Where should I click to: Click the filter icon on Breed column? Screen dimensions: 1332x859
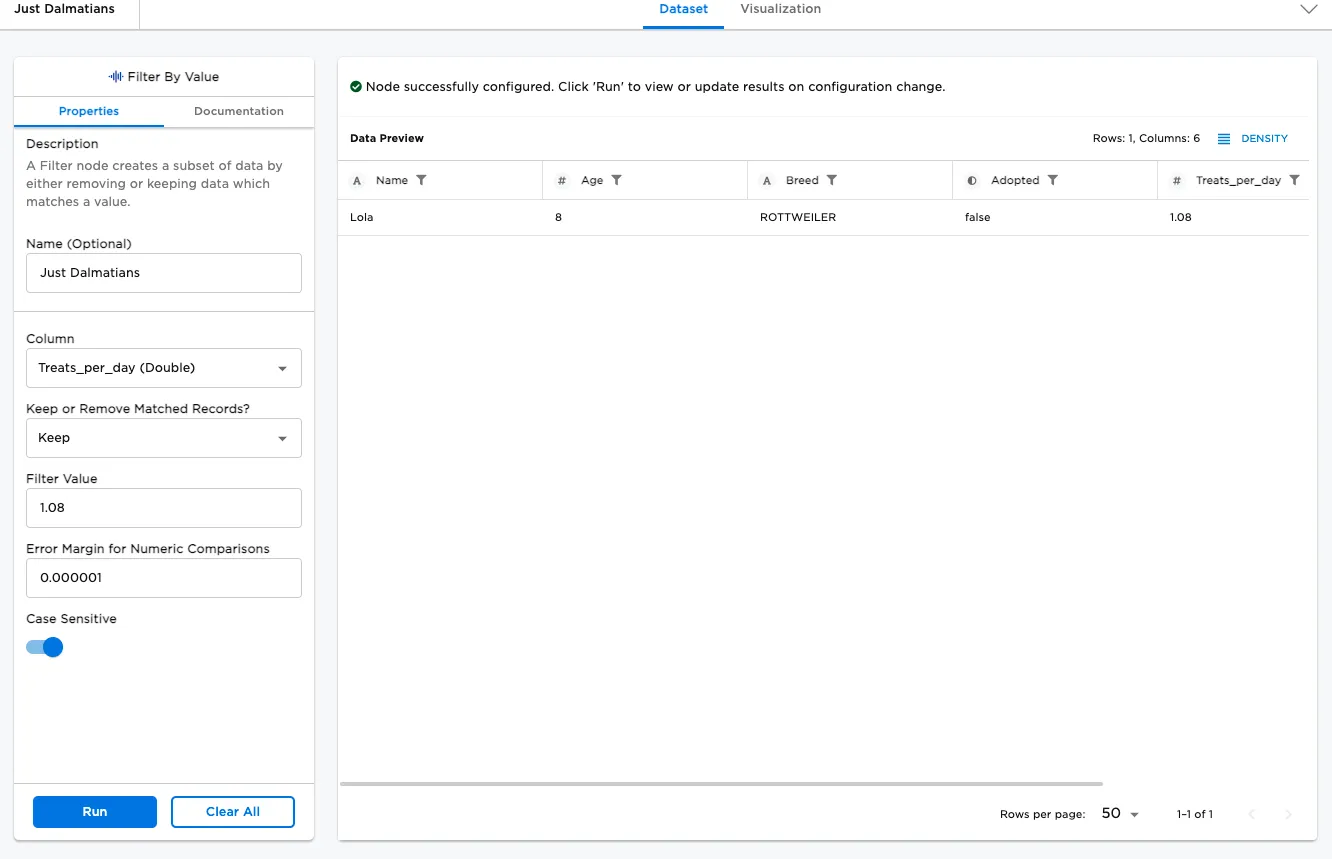(x=832, y=180)
